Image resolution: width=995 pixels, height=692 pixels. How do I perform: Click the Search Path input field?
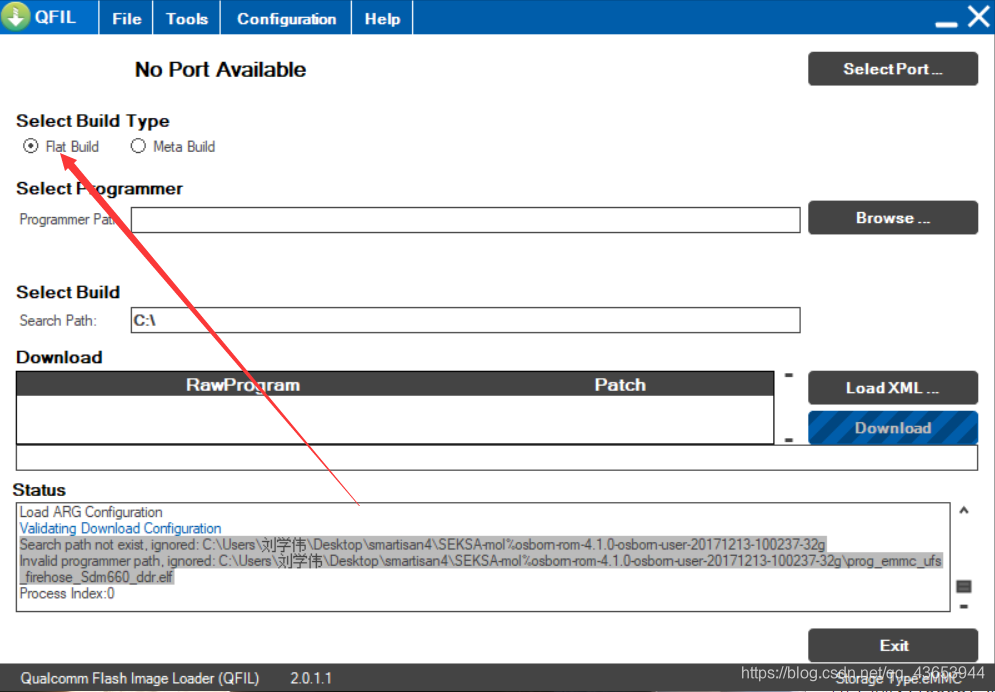pos(465,320)
